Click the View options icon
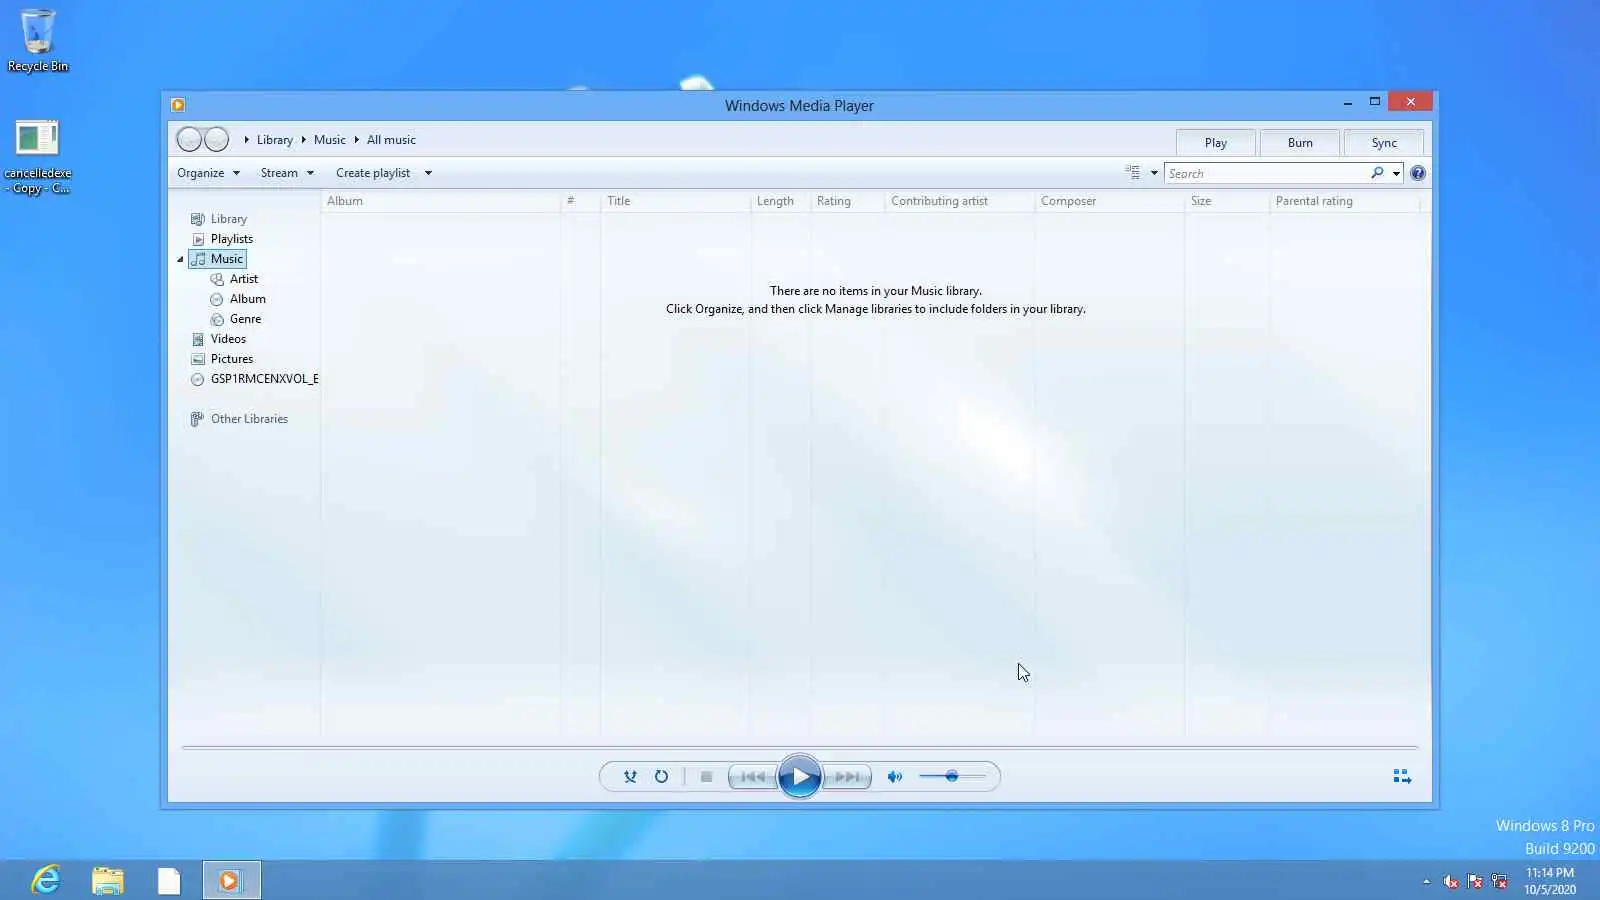Image resolution: width=1600 pixels, height=900 pixels. 1133,173
